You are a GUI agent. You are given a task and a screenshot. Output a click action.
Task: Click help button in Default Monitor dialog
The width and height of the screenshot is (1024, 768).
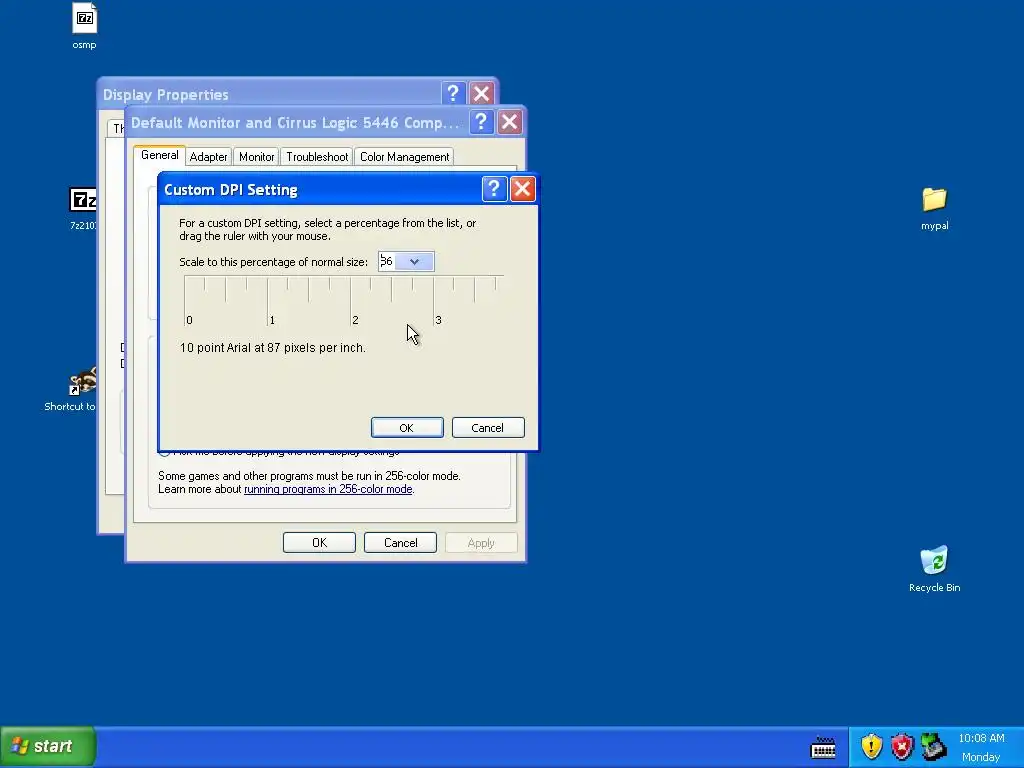tap(481, 121)
